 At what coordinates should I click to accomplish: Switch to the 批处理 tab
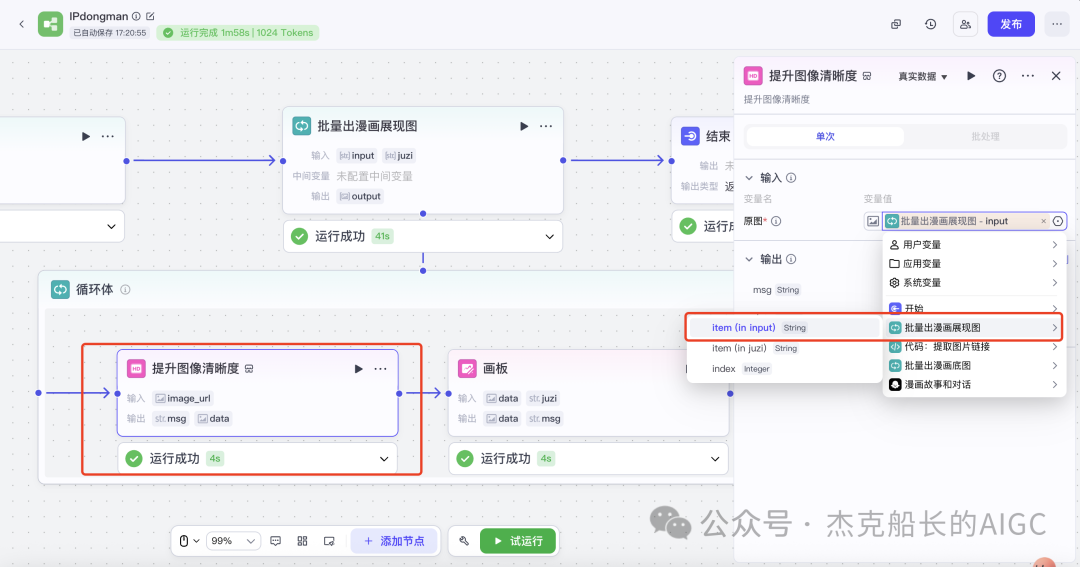985,136
